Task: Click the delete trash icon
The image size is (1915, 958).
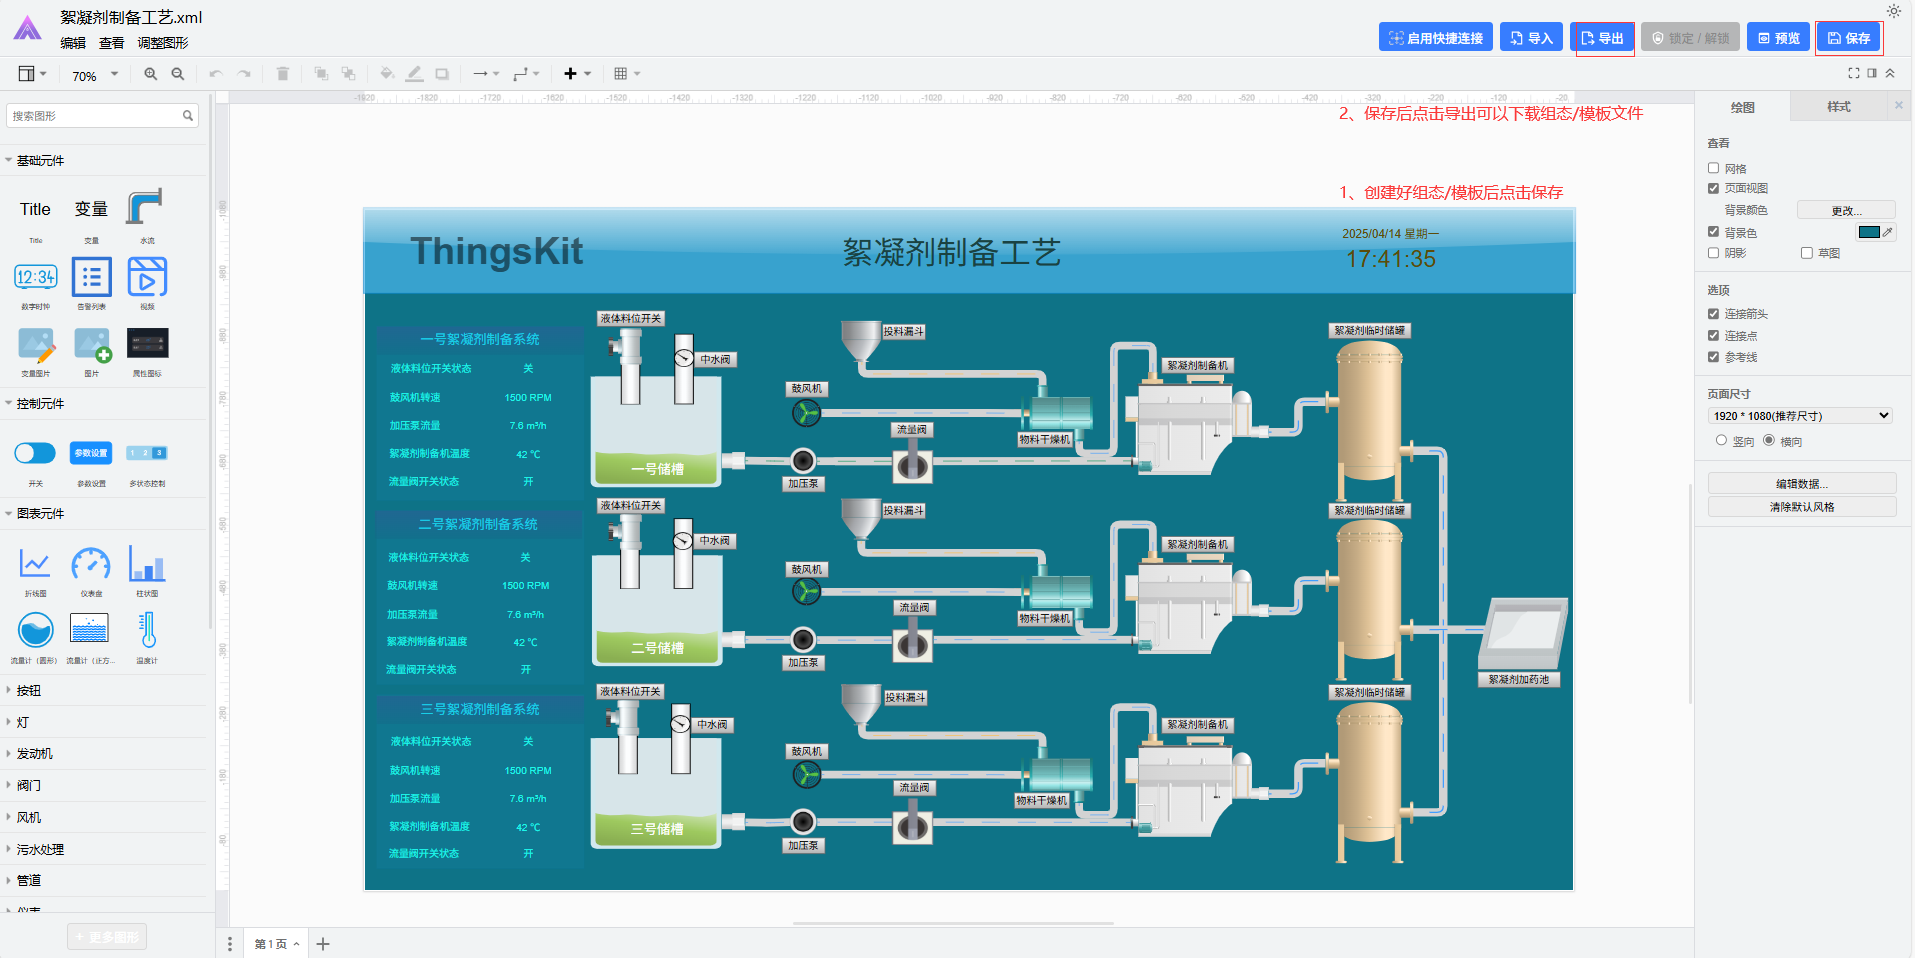Action: tap(283, 74)
